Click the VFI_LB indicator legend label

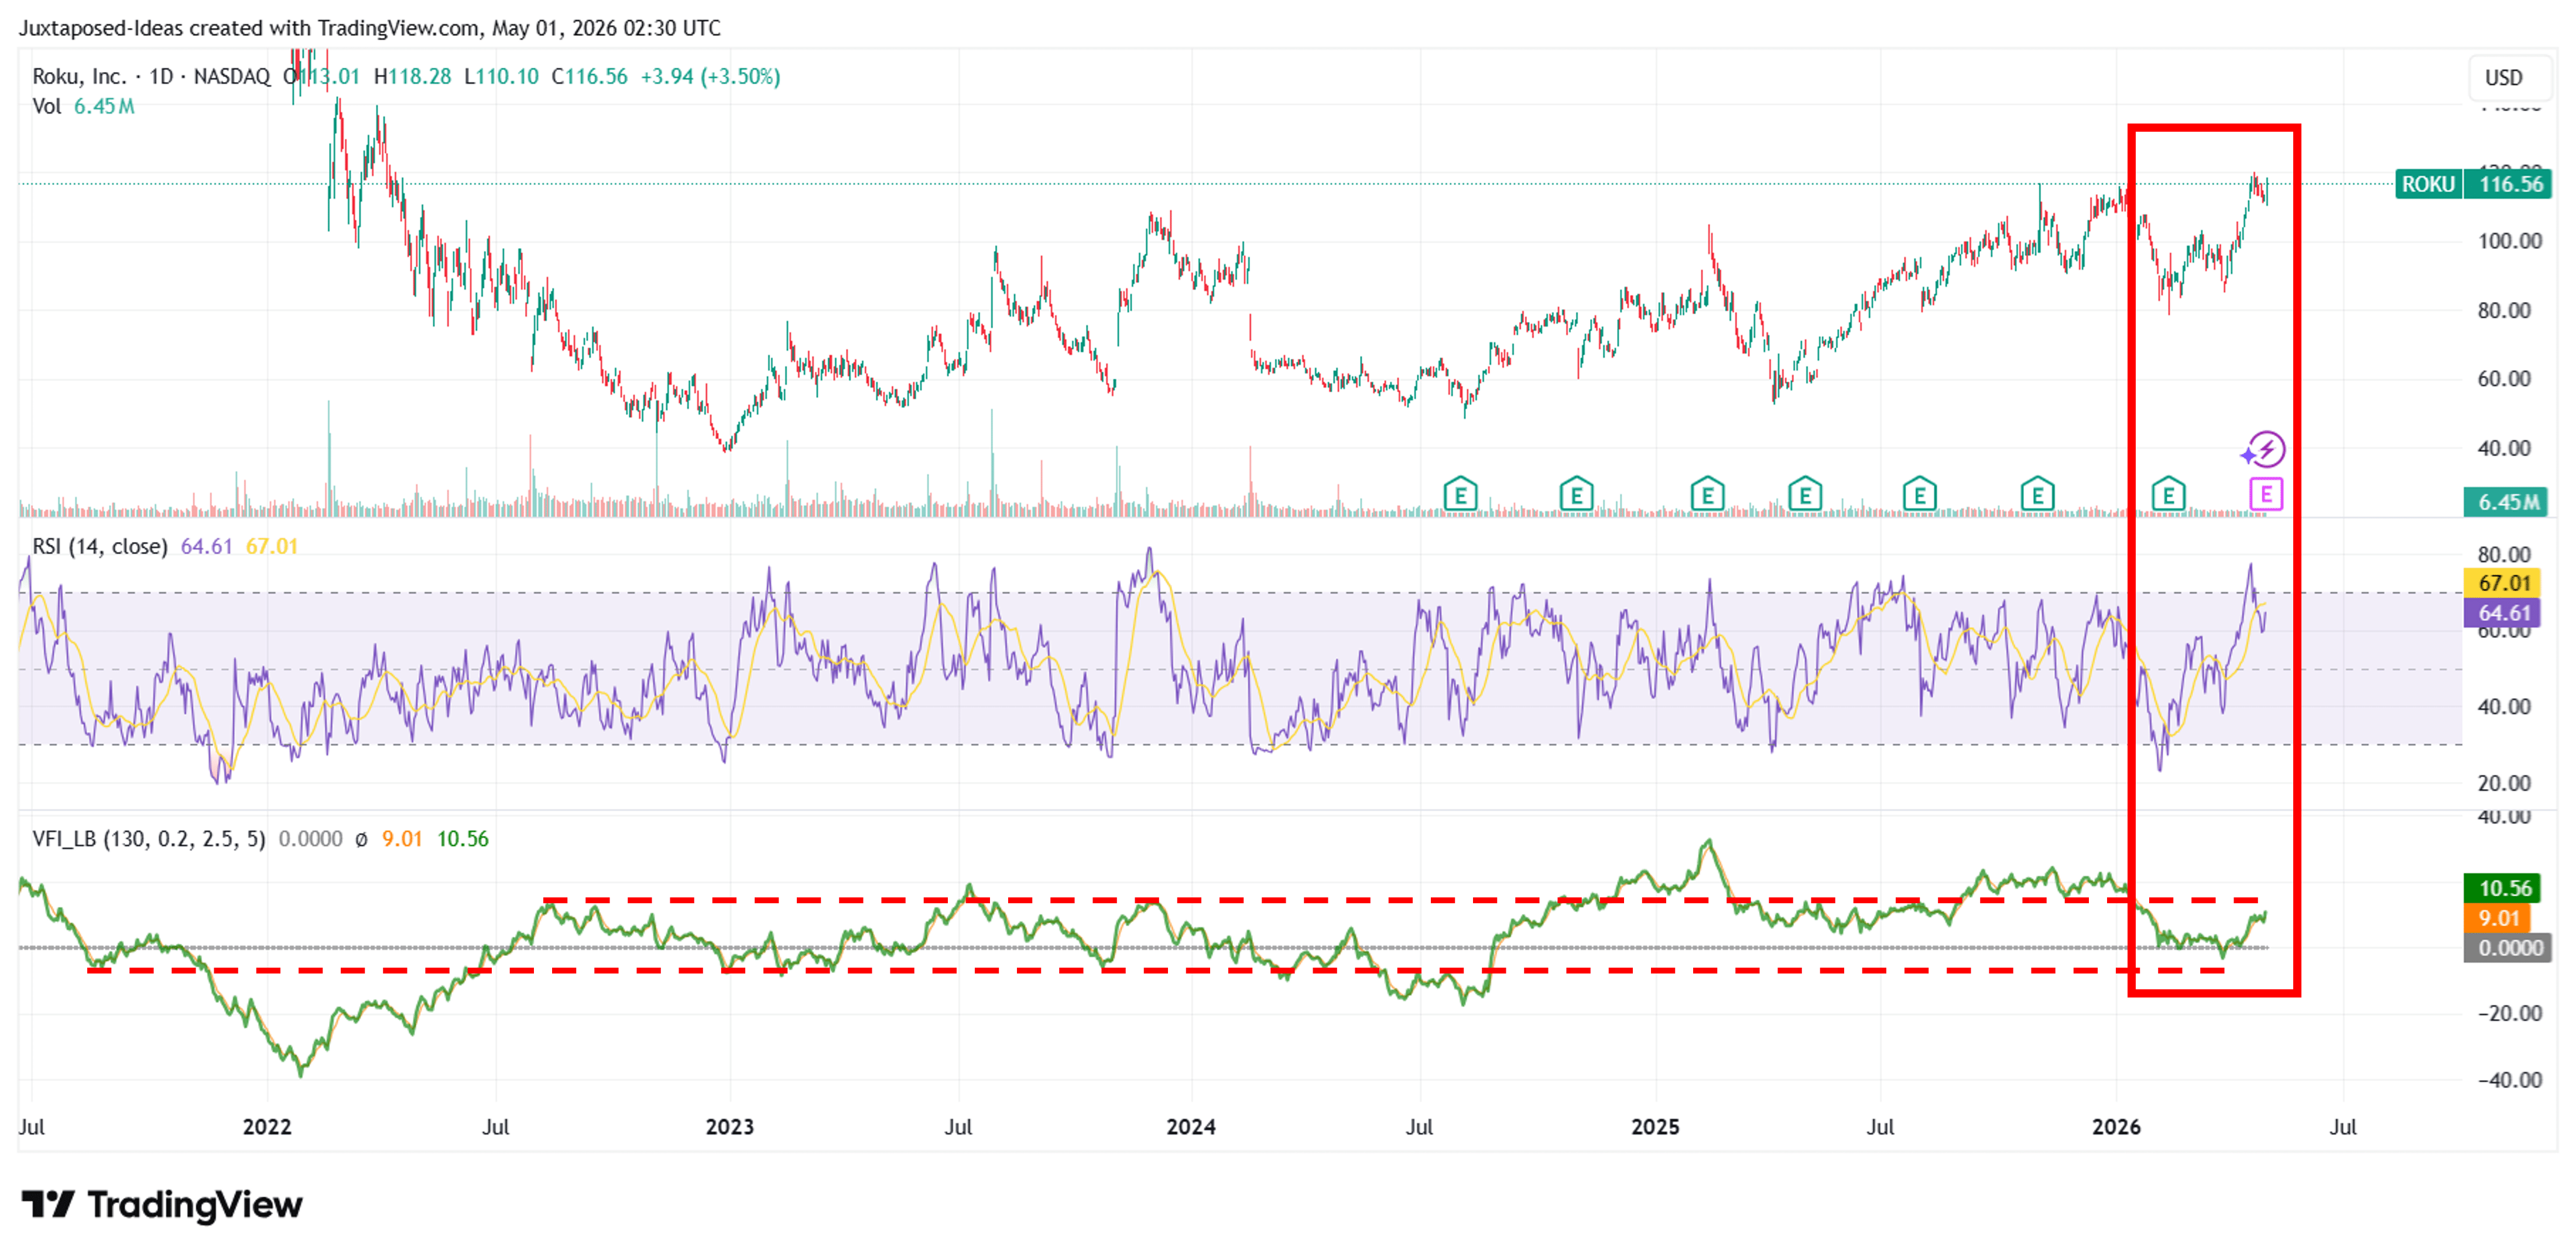pos(149,838)
